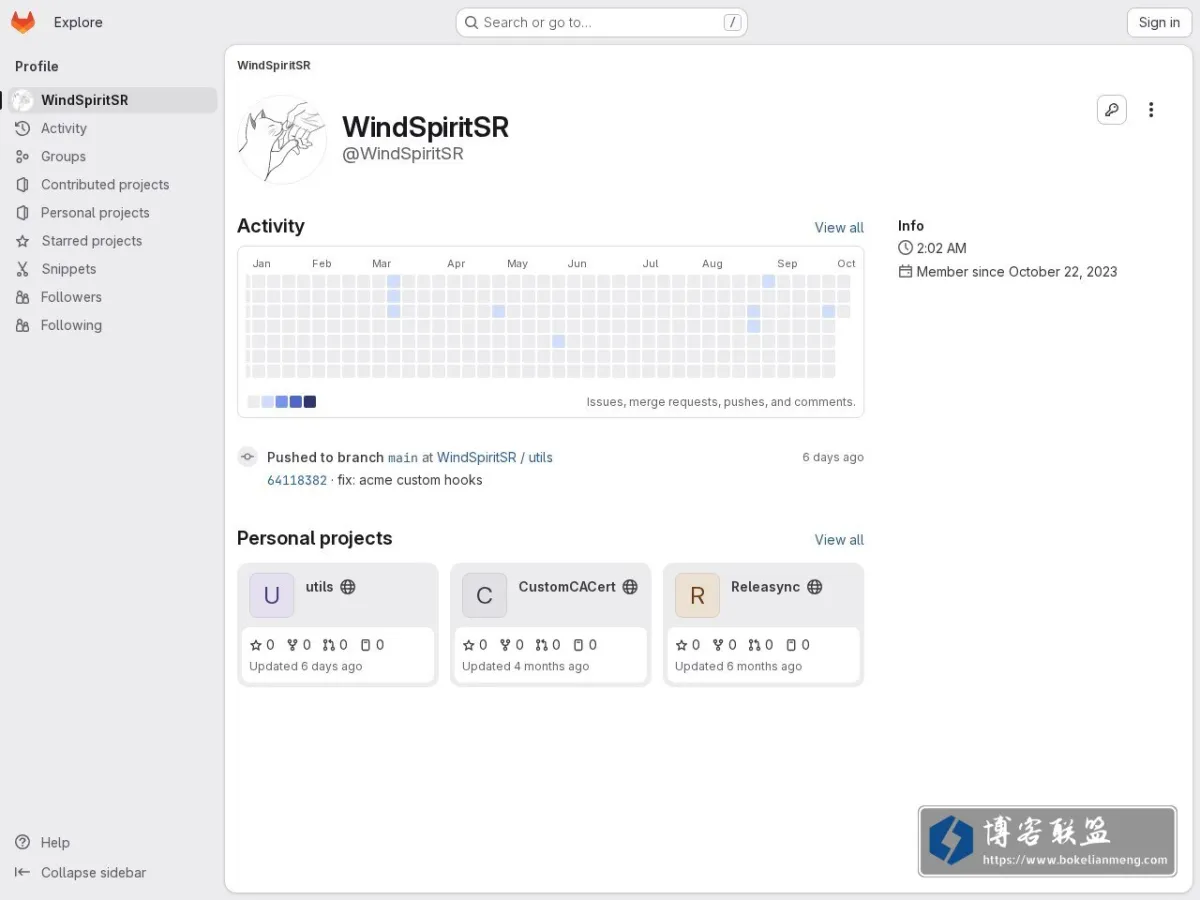Open Contributed projects in the sidebar
The height and width of the screenshot is (900, 1200).
tap(112, 184)
